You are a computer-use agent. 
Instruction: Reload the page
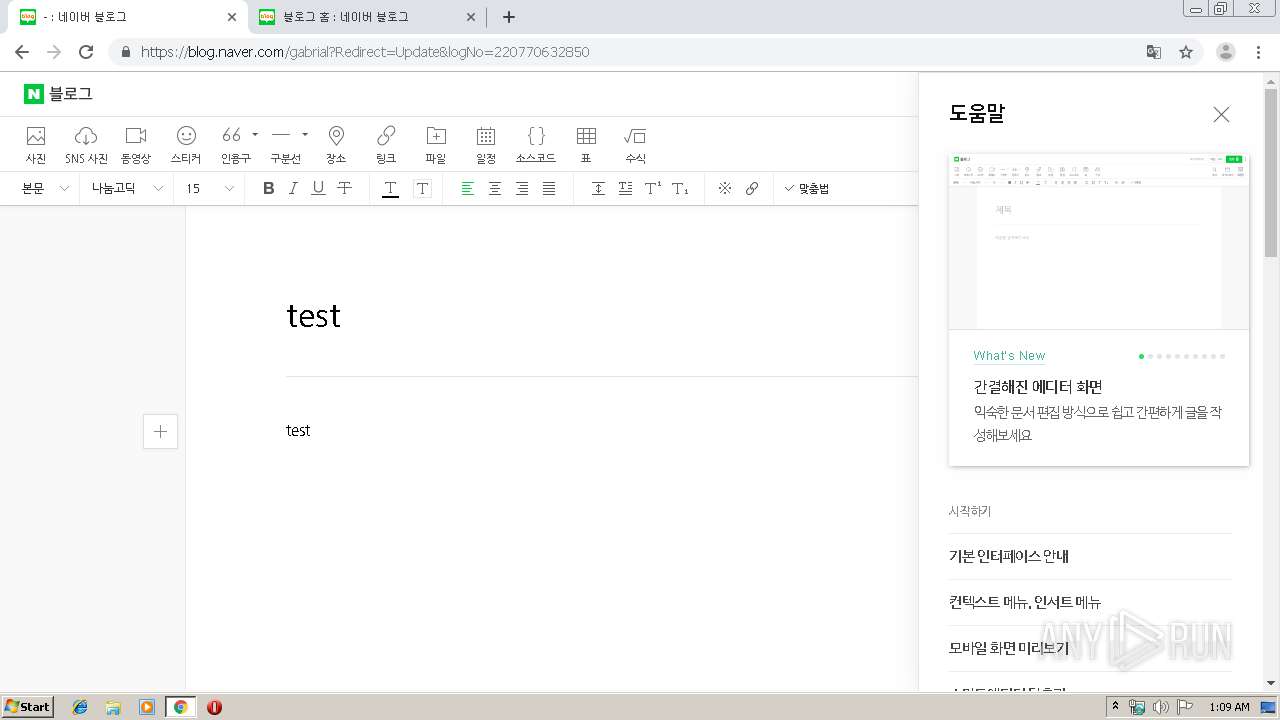(x=86, y=52)
